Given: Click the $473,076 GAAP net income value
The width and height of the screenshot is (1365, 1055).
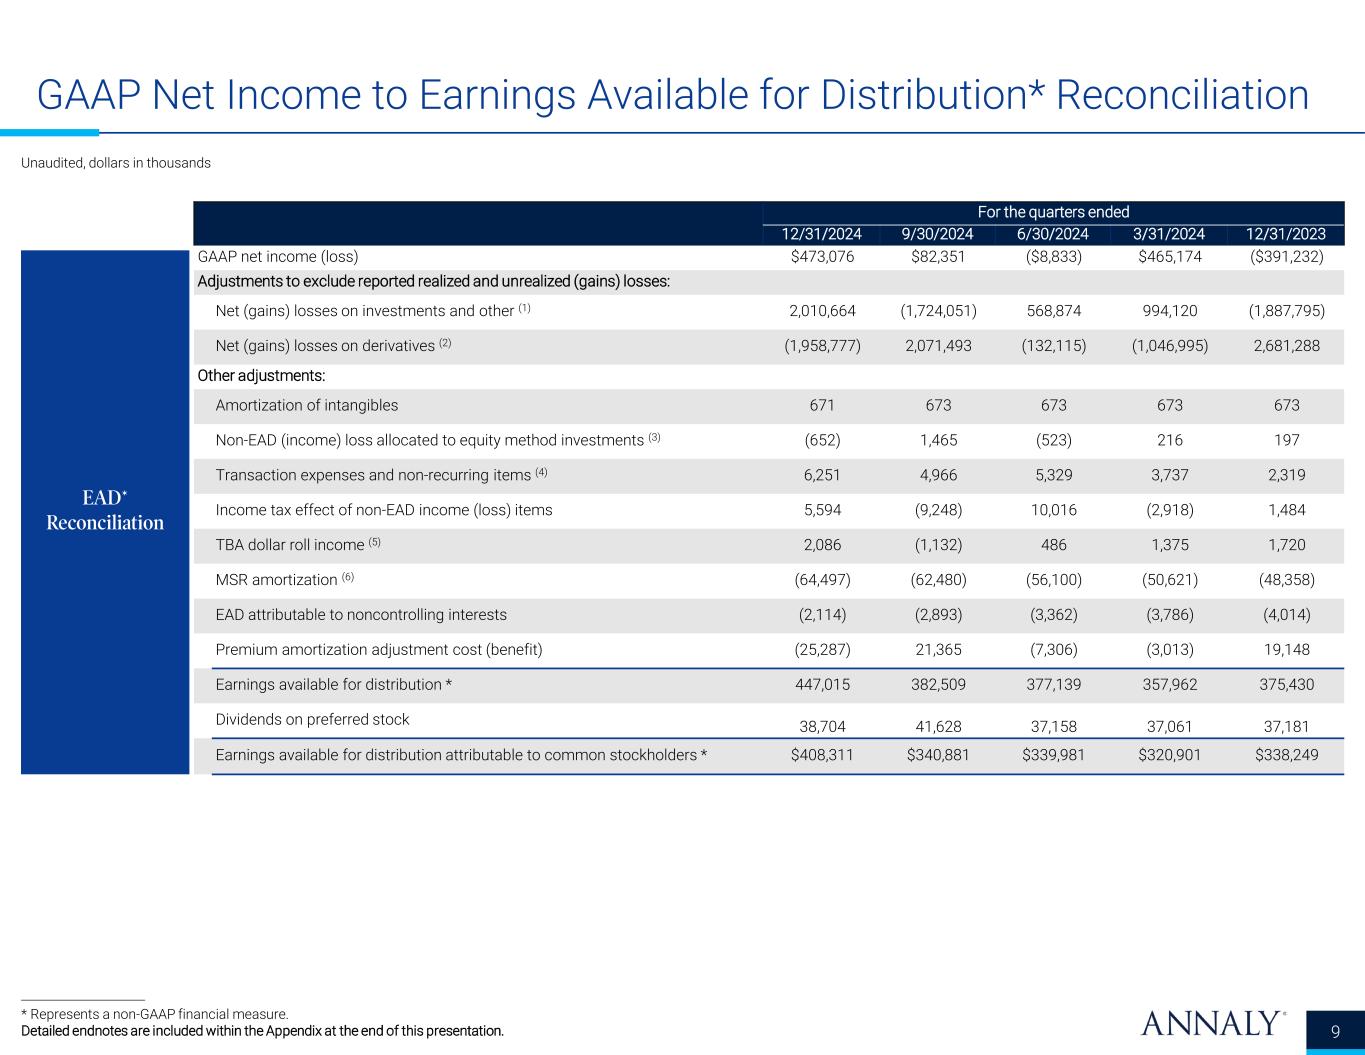Looking at the screenshot, I should pos(822,257).
